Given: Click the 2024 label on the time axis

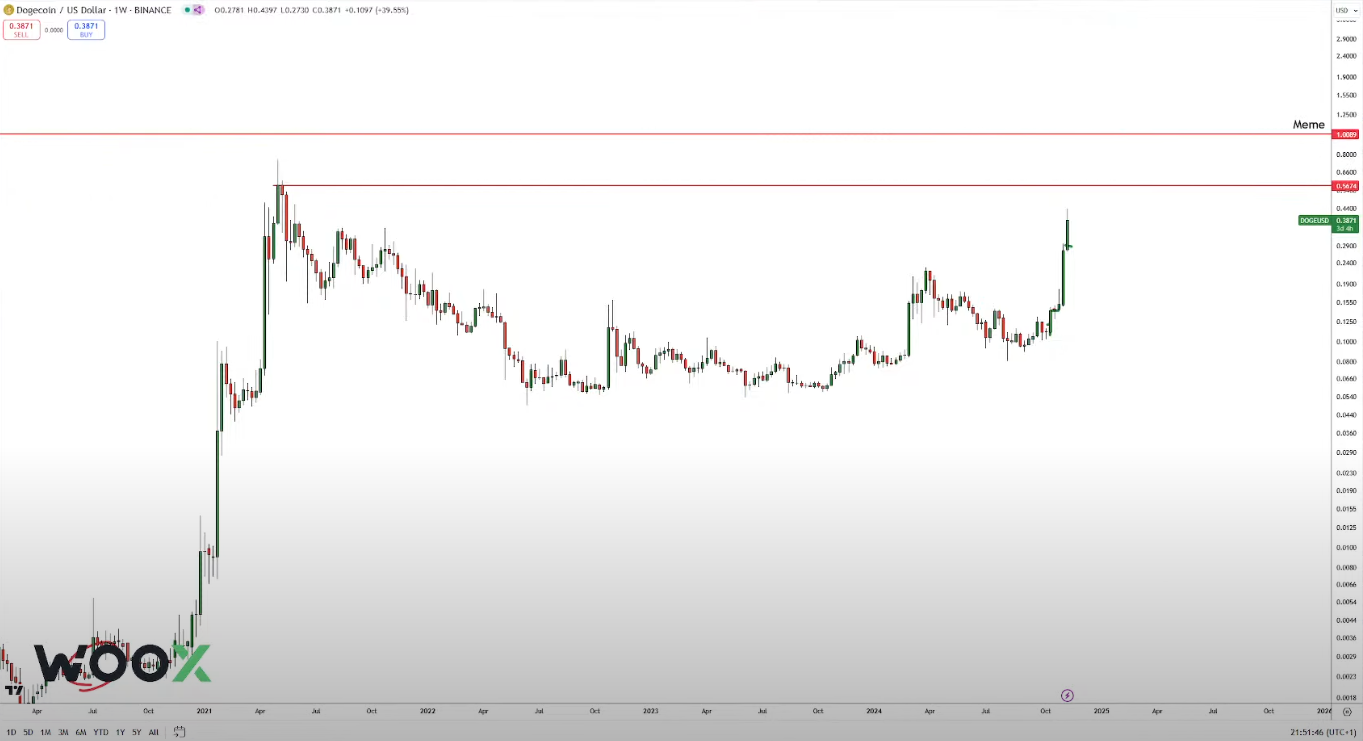Looking at the screenshot, I should click(x=874, y=711).
